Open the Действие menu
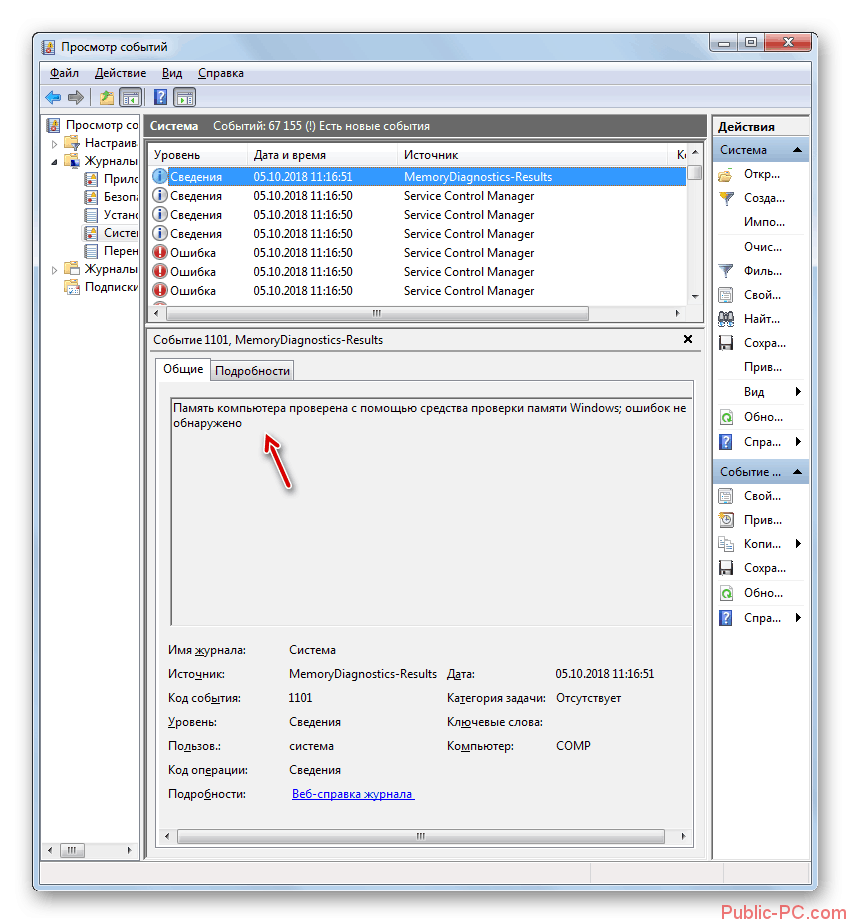This screenshot has width=851, height=924. (120, 73)
